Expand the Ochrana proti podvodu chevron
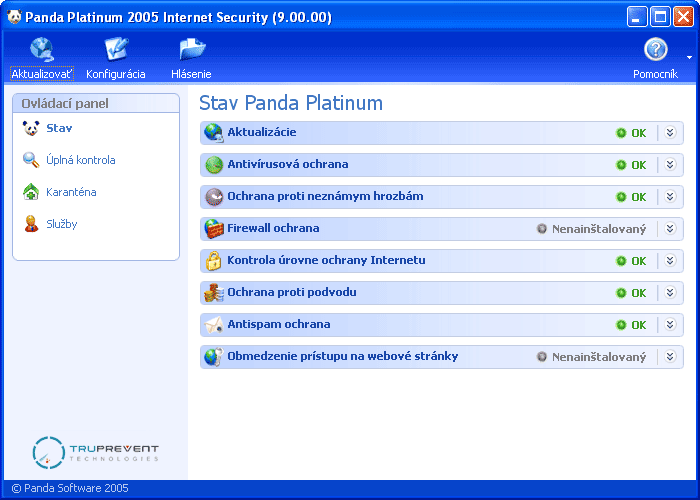 click(670, 292)
